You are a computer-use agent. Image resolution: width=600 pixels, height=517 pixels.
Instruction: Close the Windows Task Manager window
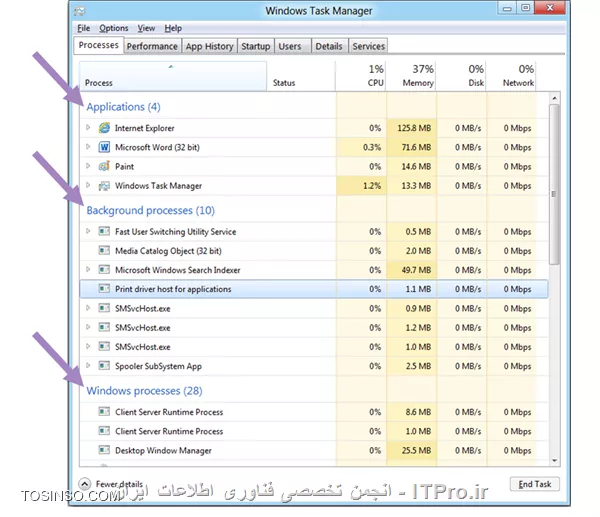point(549,8)
